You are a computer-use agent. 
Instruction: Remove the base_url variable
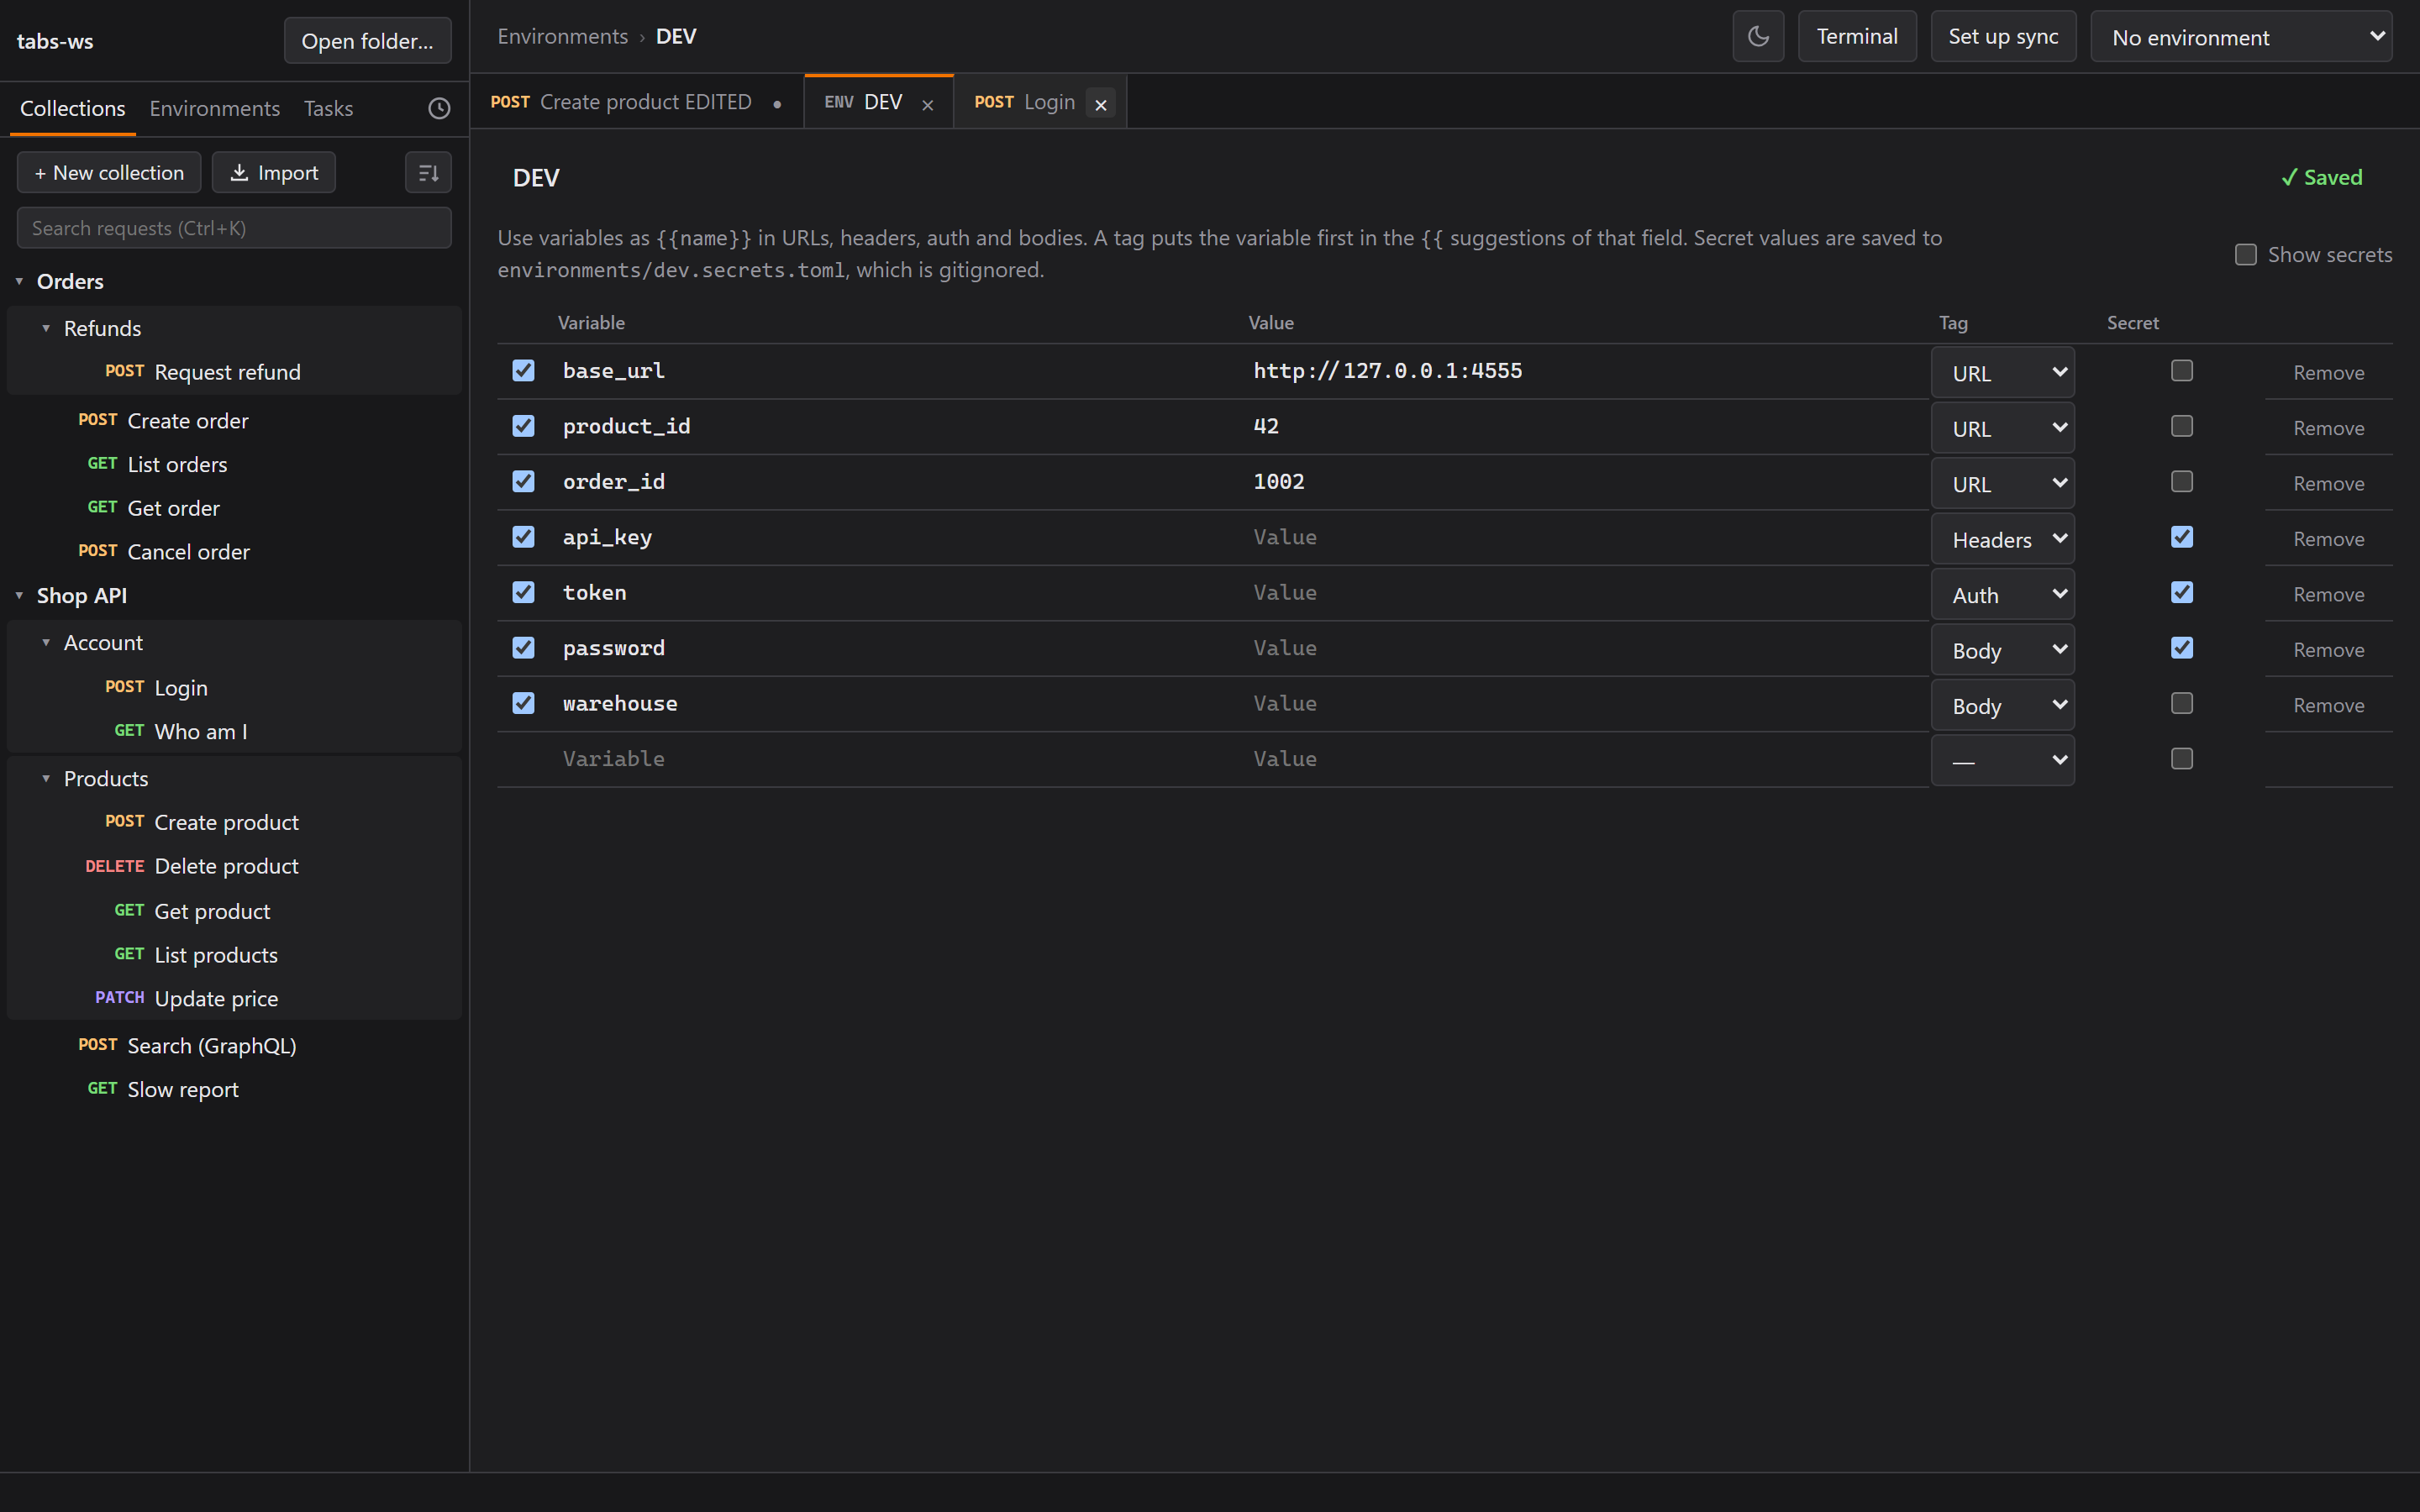pos(2328,373)
